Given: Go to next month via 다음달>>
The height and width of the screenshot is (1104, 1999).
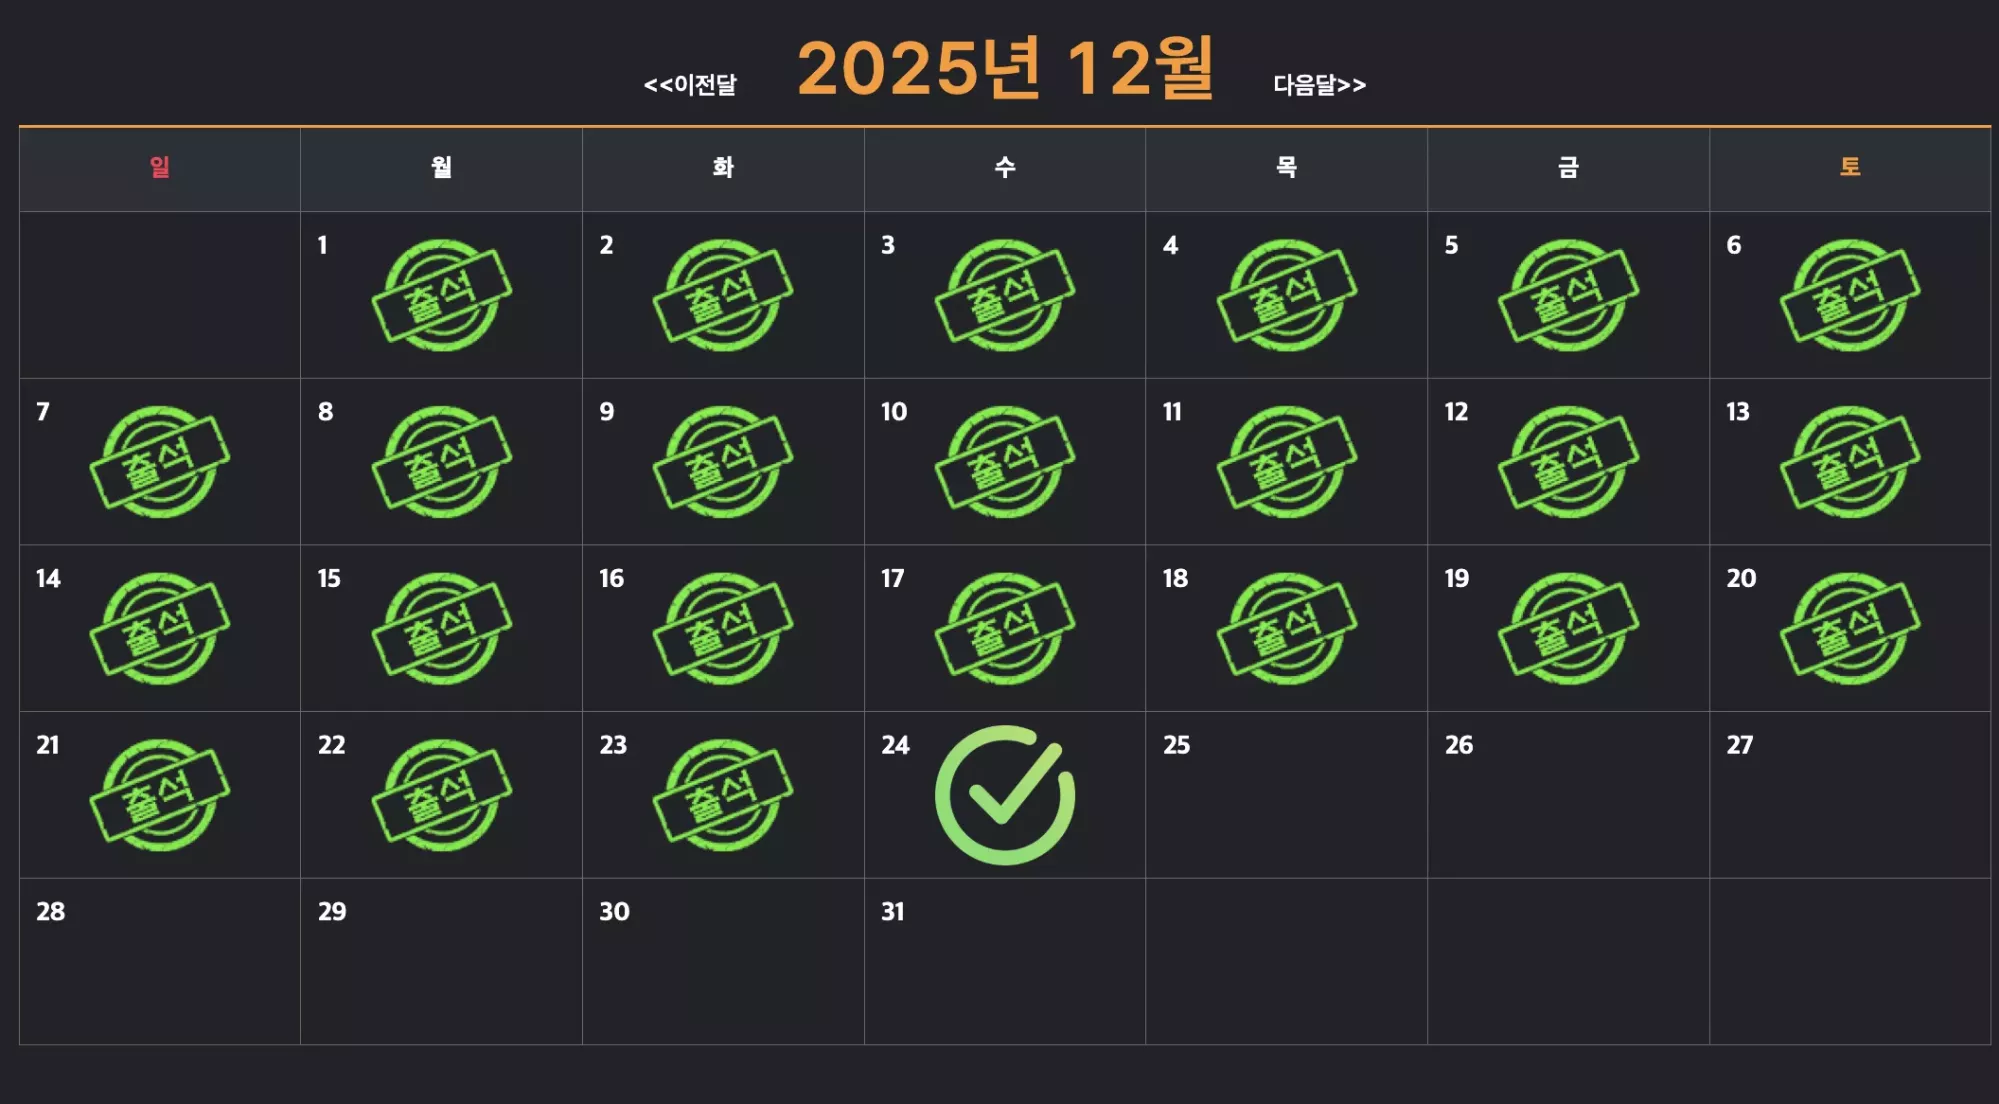Looking at the screenshot, I should [1320, 85].
